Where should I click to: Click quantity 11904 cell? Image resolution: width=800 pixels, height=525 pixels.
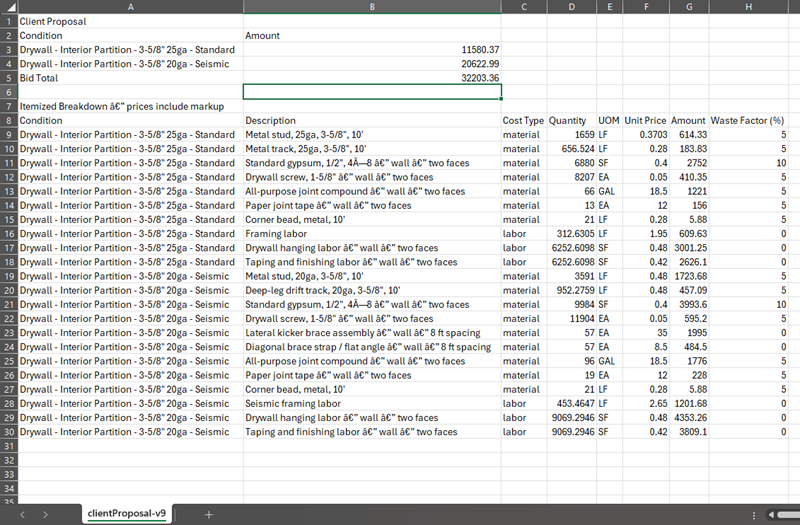[571, 318]
